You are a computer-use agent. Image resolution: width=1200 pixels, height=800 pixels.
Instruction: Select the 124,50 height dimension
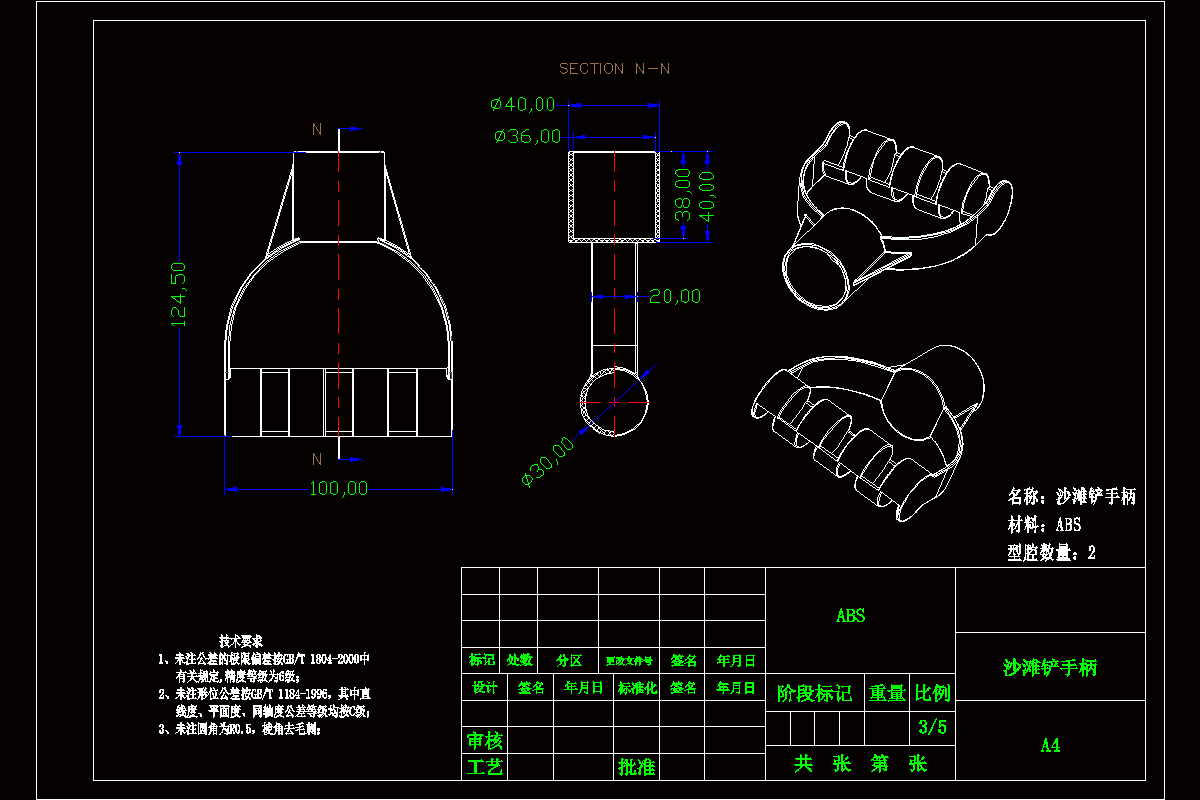(179, 295)
